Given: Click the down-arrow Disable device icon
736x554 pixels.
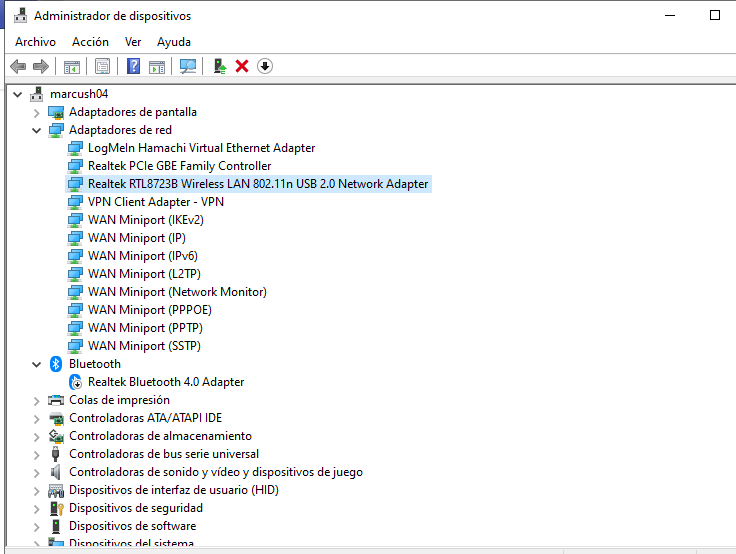Looking at the screenshot, I should tap(265, 66).
